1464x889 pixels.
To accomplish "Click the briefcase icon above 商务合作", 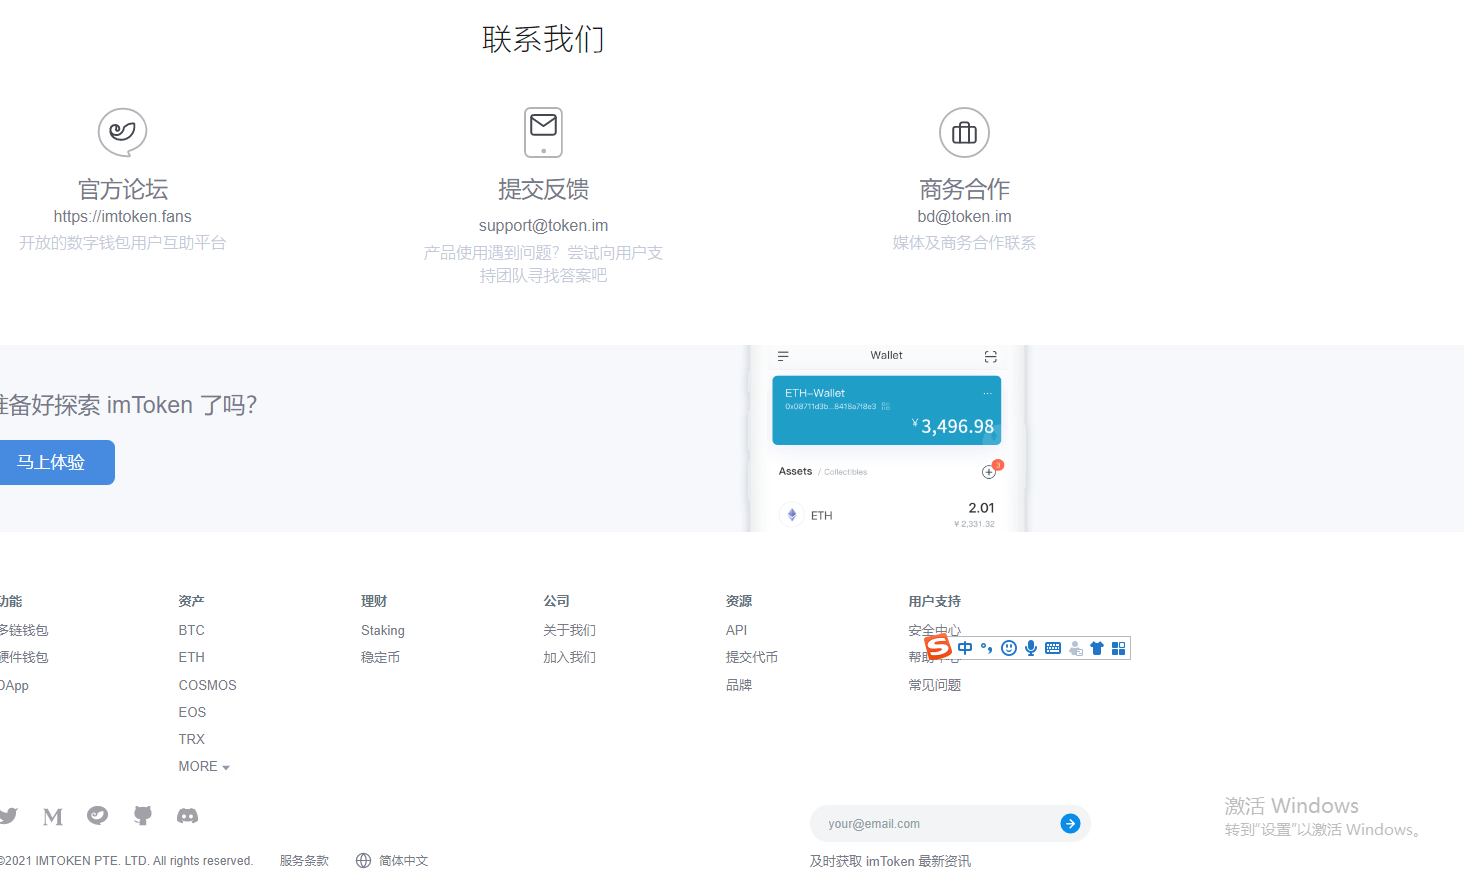I will point(964,132).
